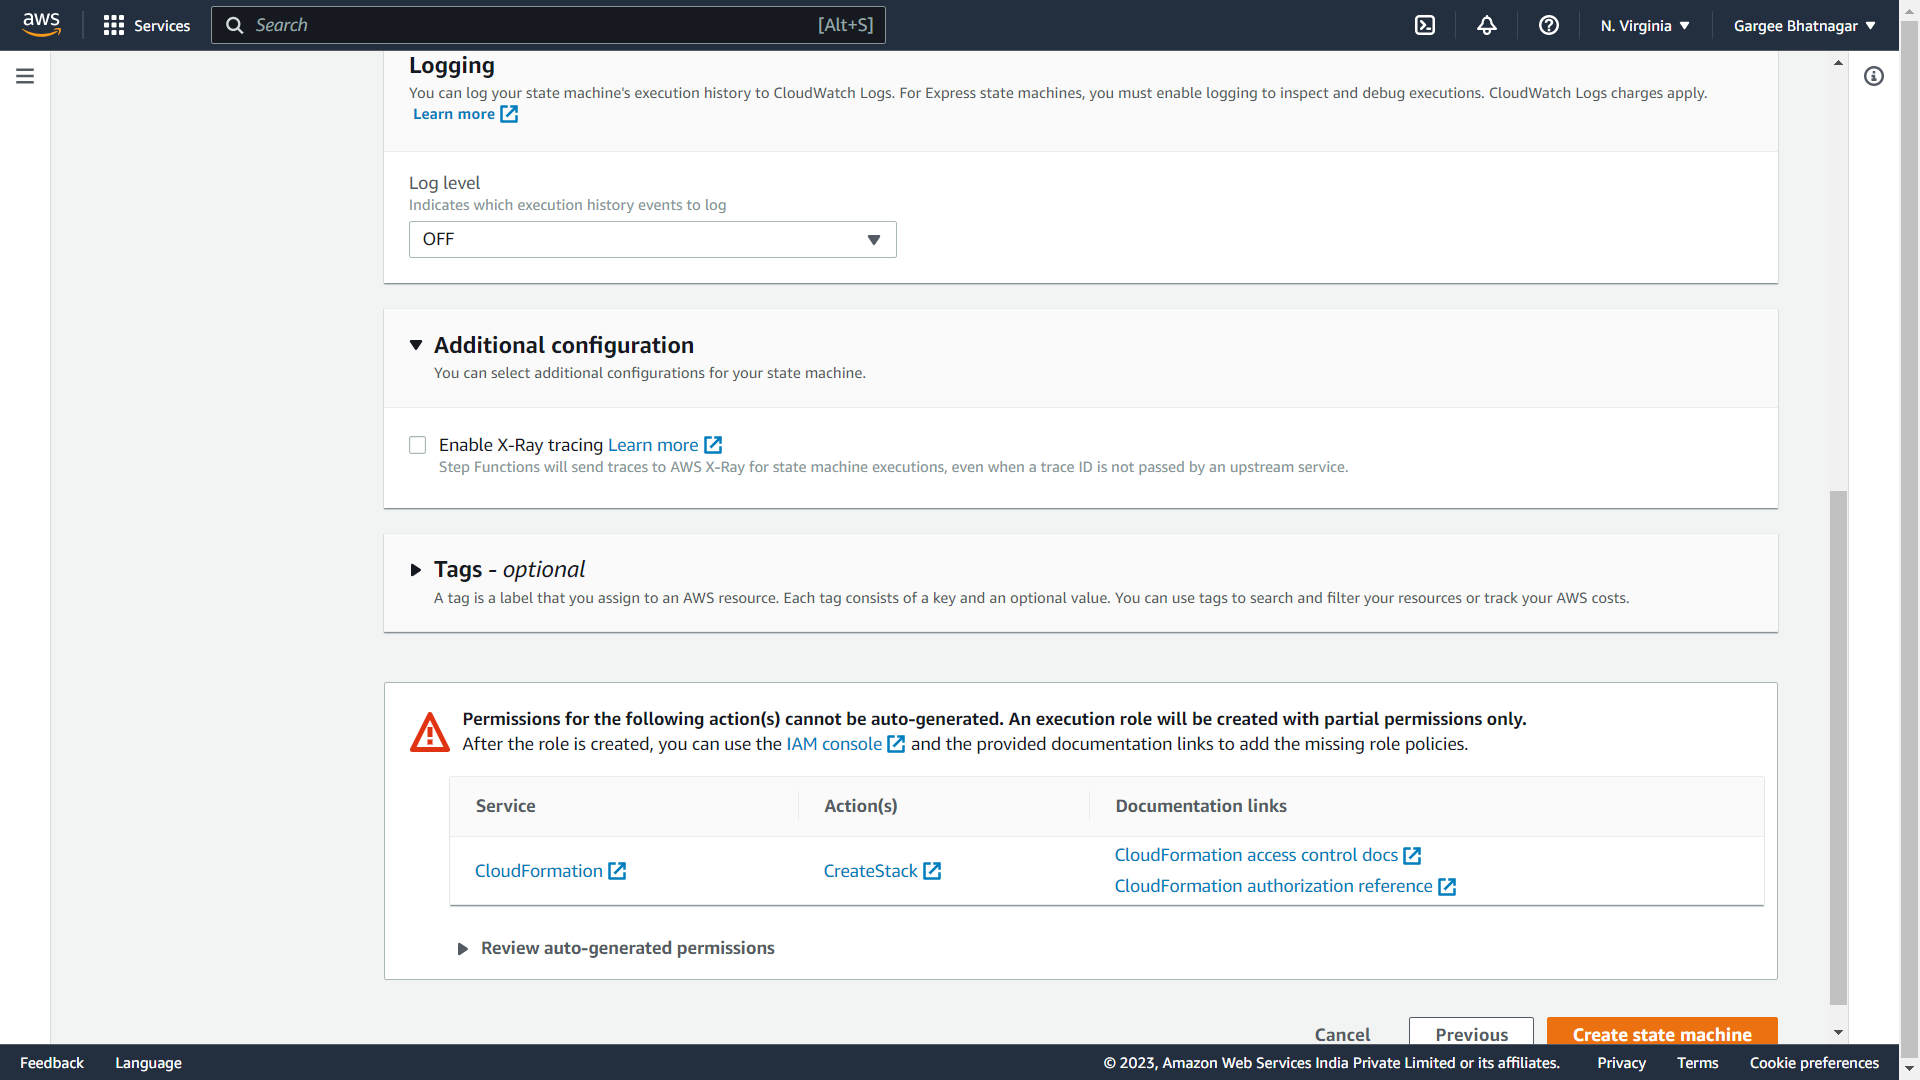Screen dimensions: 1920x1080
Task: Open the IAM console link
Action: coord(834,744)
